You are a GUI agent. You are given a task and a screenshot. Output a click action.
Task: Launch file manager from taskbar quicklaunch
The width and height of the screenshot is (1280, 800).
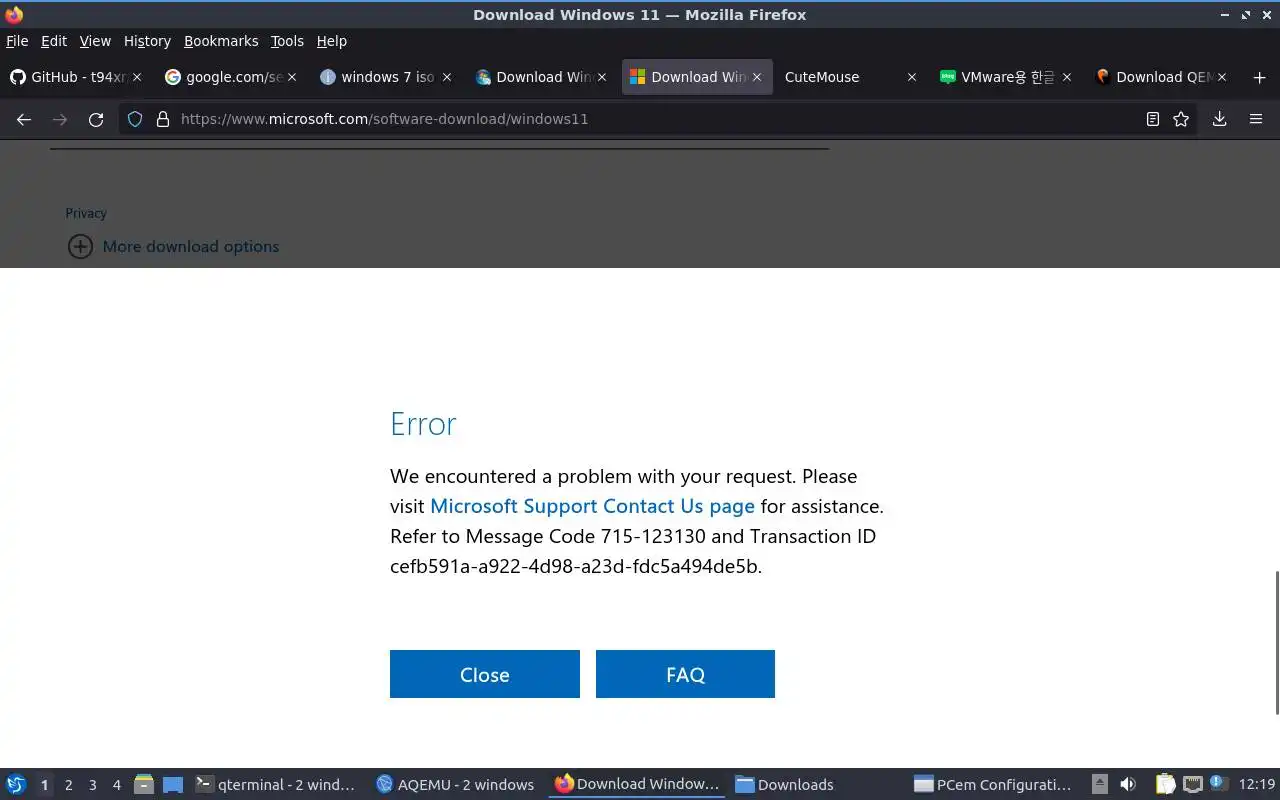pyautogui.click(x=143, y=784)
